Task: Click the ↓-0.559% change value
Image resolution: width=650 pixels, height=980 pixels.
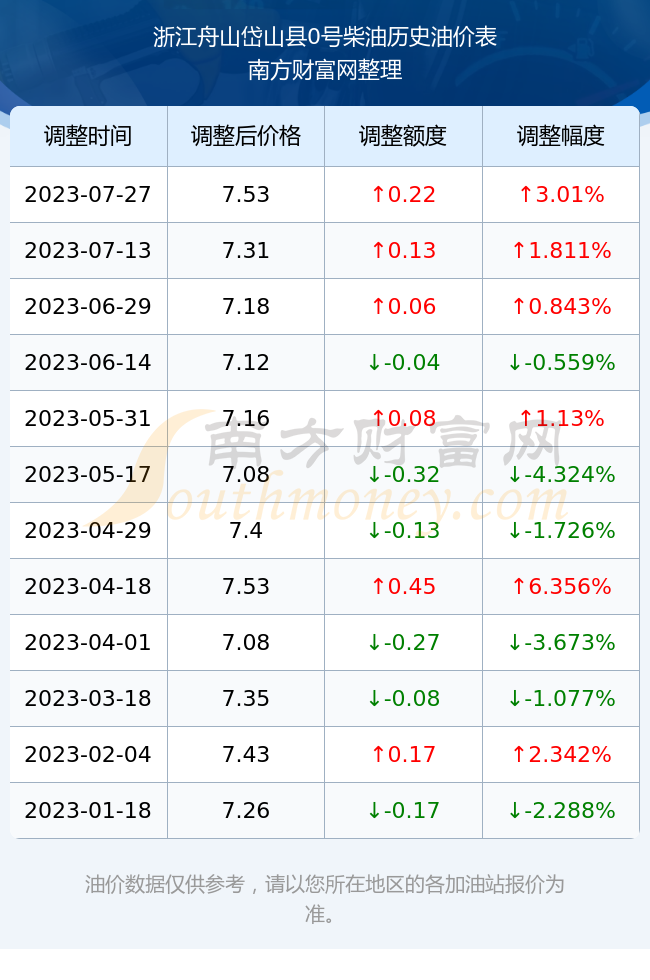Action: coord(561,362)
